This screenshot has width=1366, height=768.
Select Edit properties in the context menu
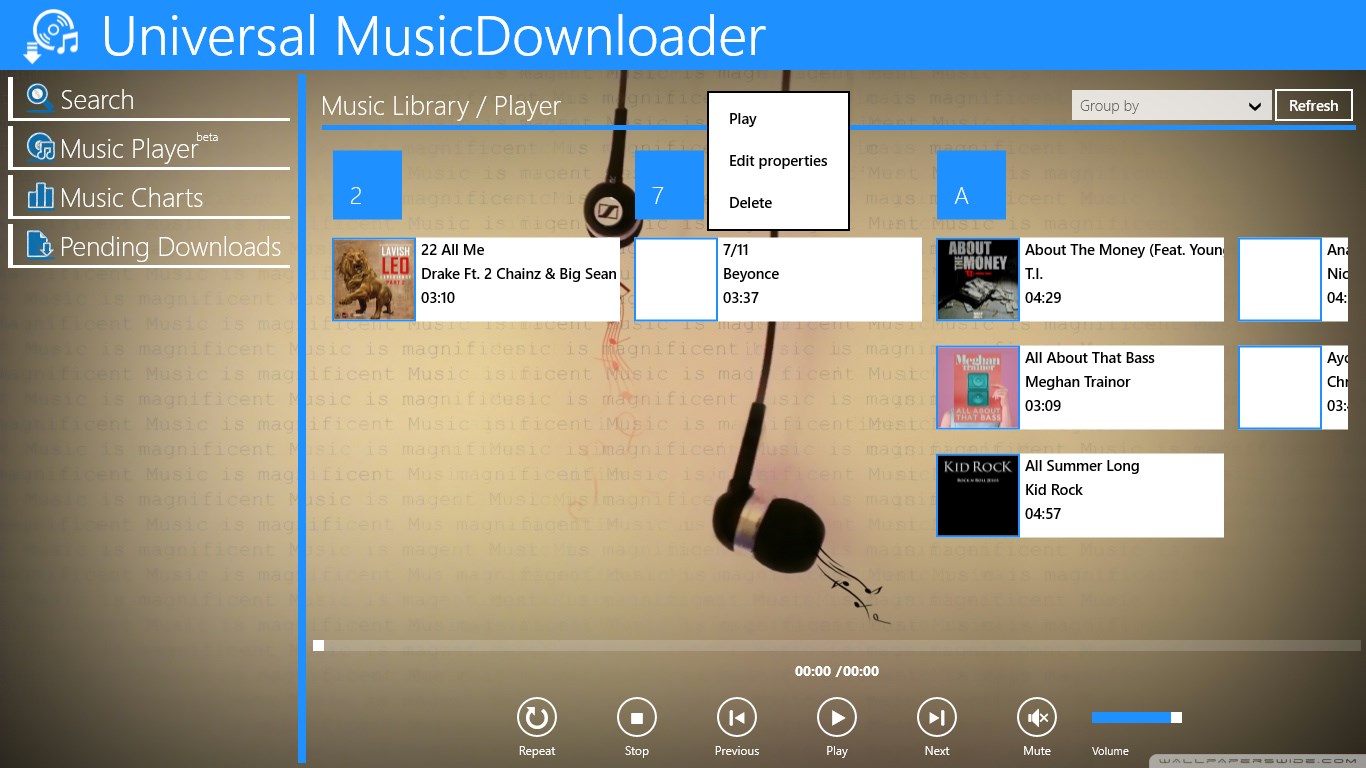click(778, 160)
